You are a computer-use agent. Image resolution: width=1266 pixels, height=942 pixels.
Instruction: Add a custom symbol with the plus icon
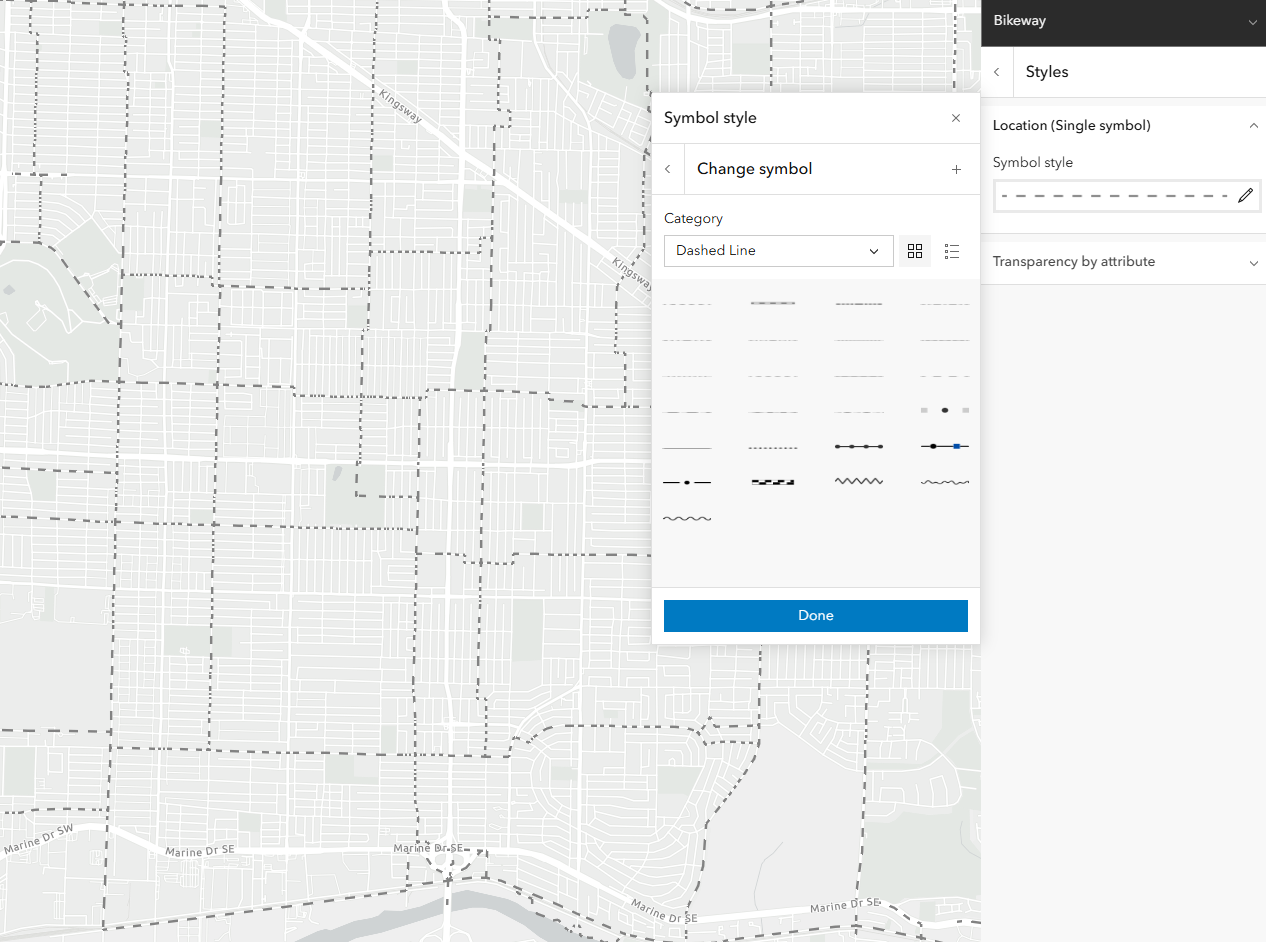(x=956, y=169)
